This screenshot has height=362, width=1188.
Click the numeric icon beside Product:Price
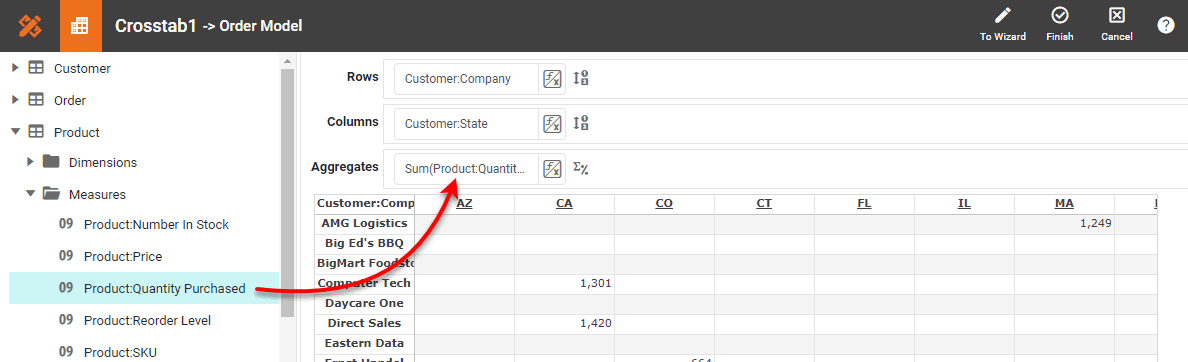tap(66, 257)
